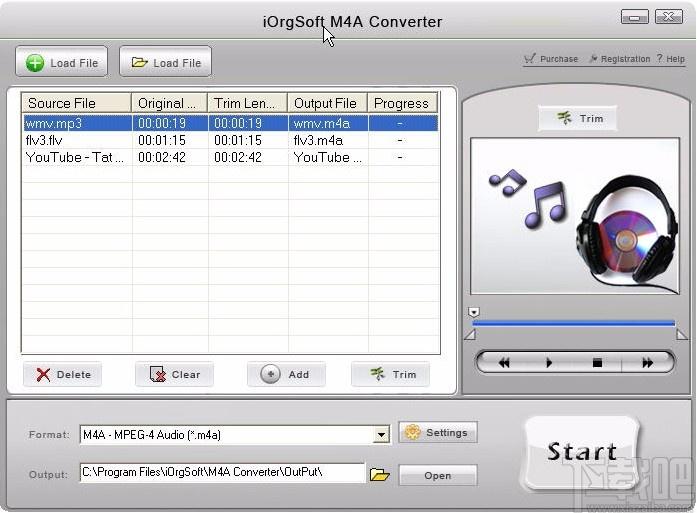Click the Add button below the file list
Viewport: 697px width, 513px height.
coord(286,374)
